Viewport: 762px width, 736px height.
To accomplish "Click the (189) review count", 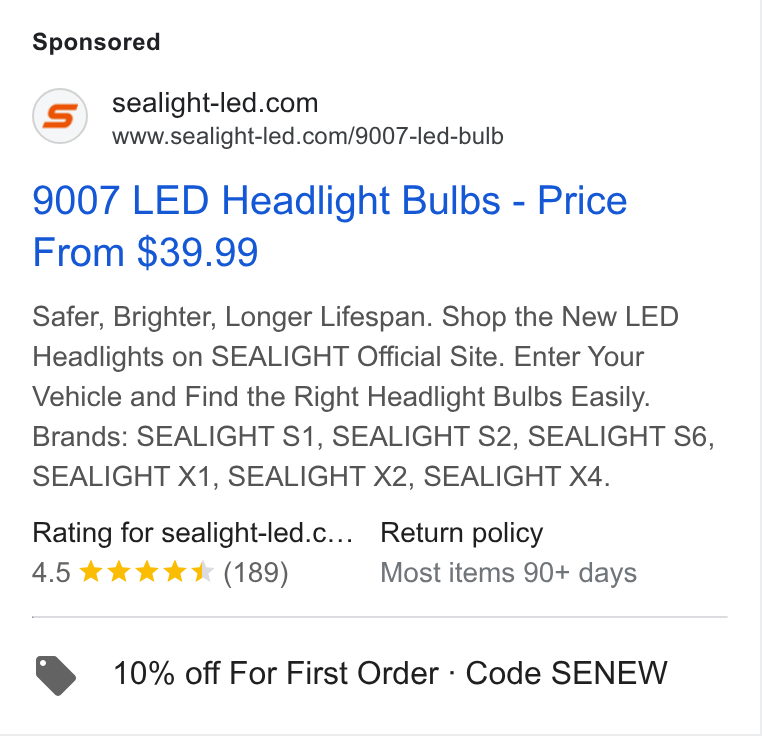I will point(256,573).
